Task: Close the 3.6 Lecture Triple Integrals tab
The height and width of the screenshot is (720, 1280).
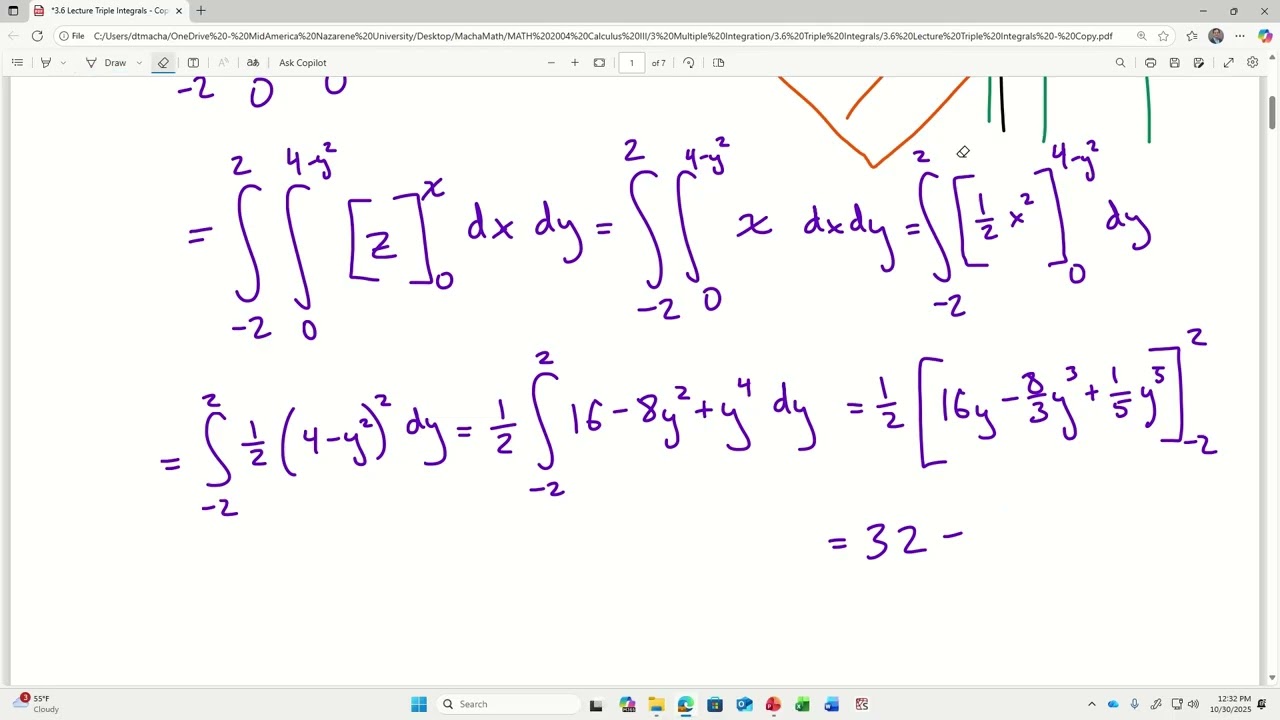Action: [x=179, y=11]
